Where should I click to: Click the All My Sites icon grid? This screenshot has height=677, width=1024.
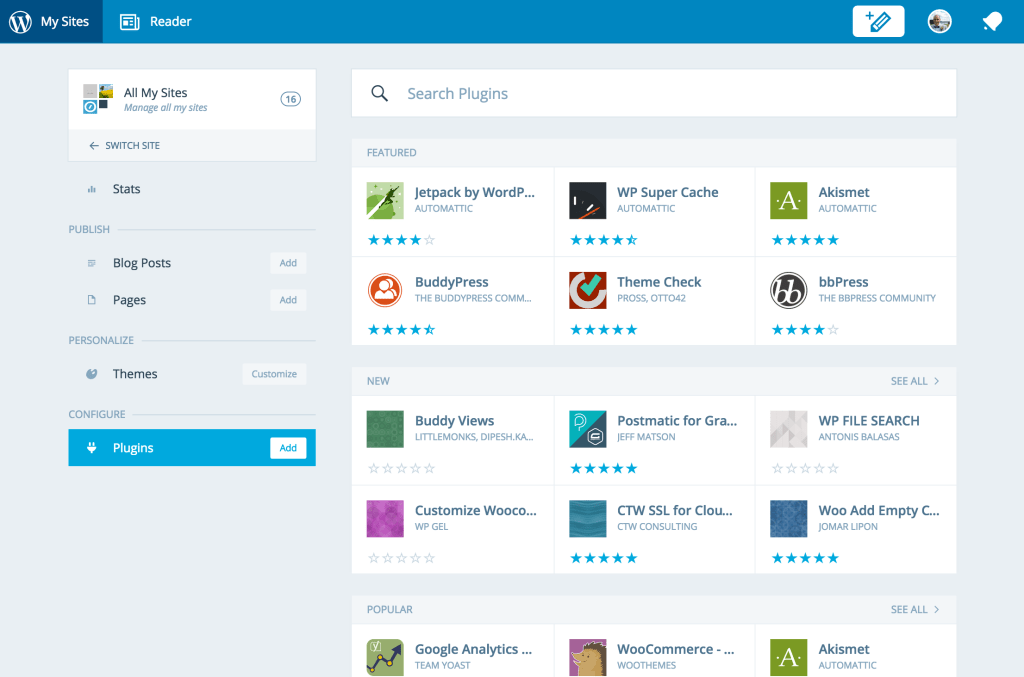pyautogui.click(x=98, y=99)
